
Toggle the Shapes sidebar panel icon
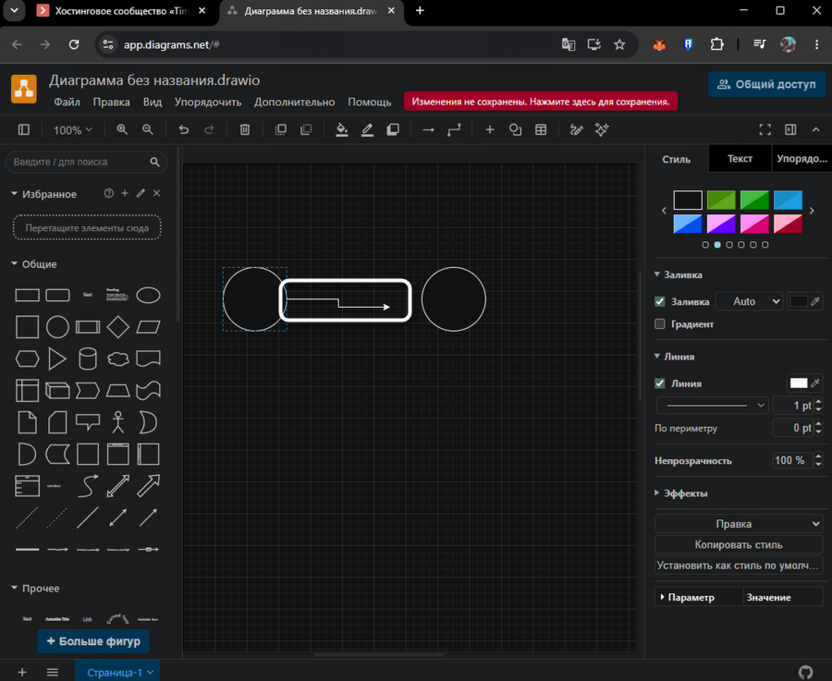click(x=24, y=130)
